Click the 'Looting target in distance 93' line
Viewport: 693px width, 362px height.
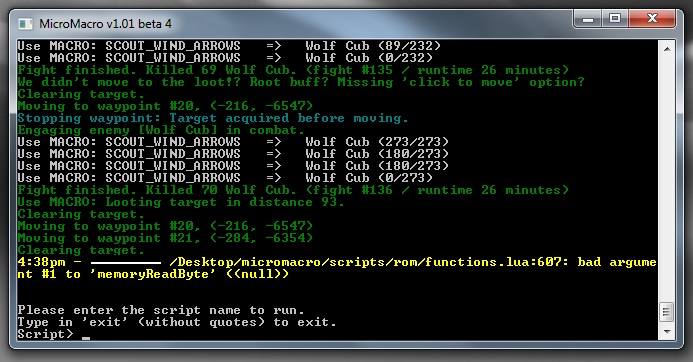(x=181, y=202)
